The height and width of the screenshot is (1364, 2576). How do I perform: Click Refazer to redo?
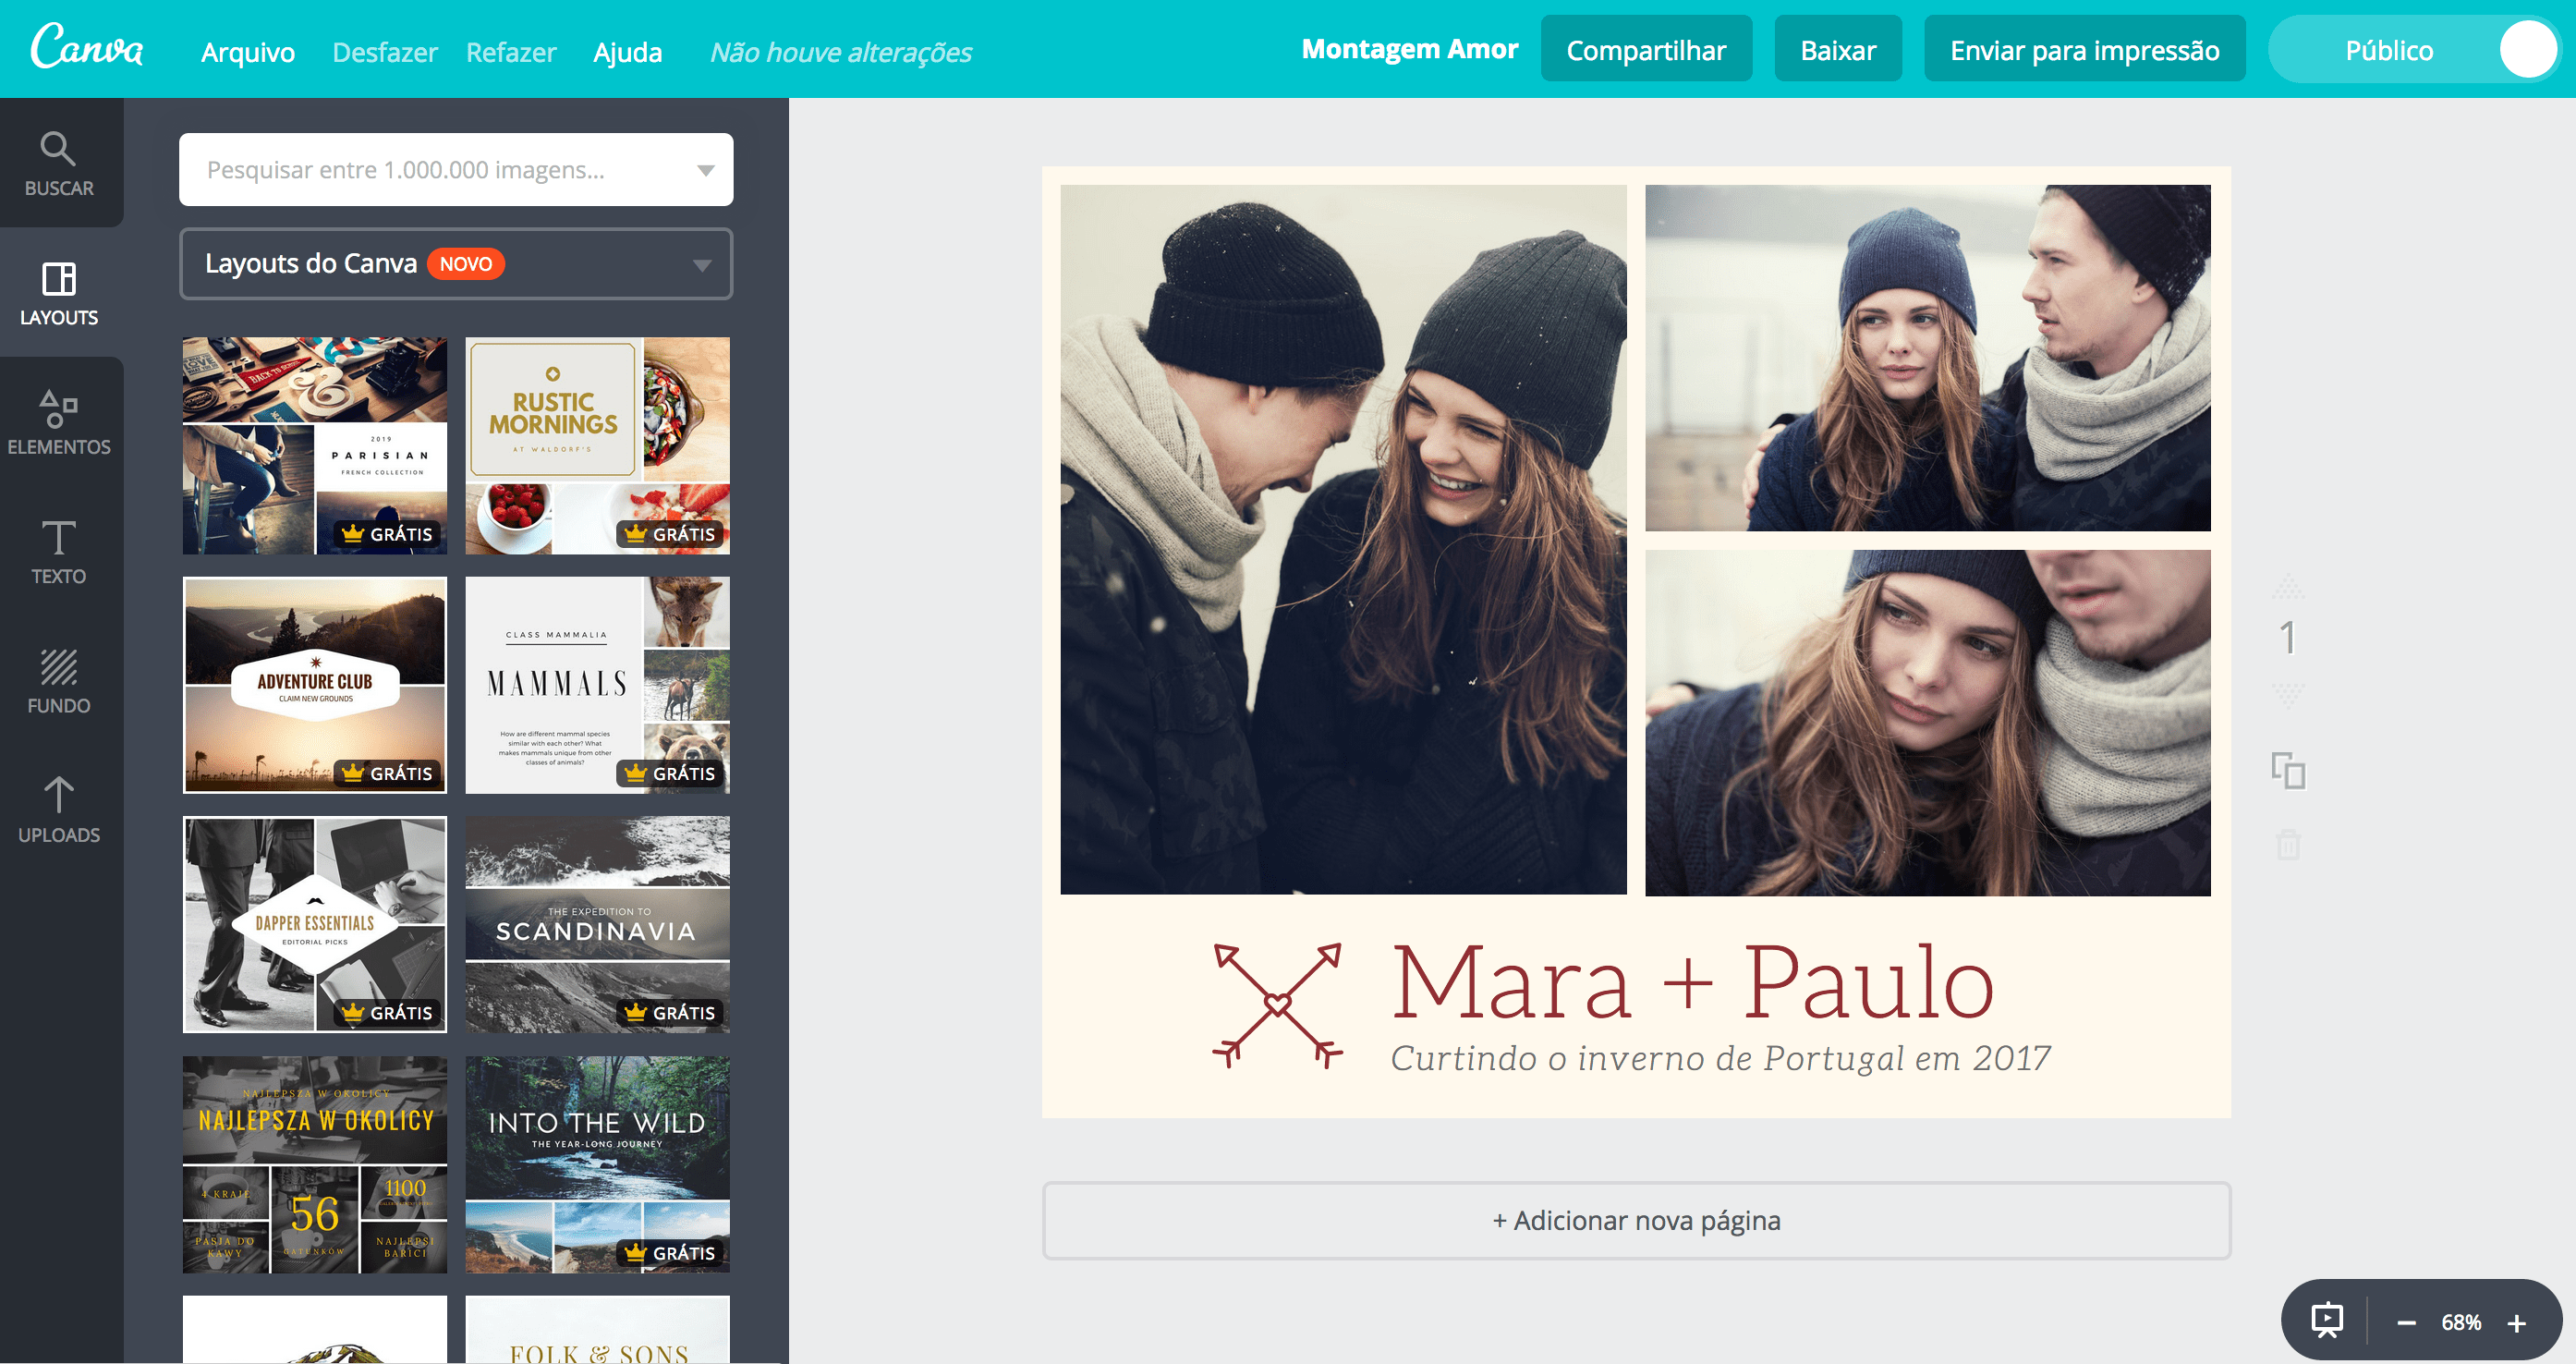pos(511,52)
